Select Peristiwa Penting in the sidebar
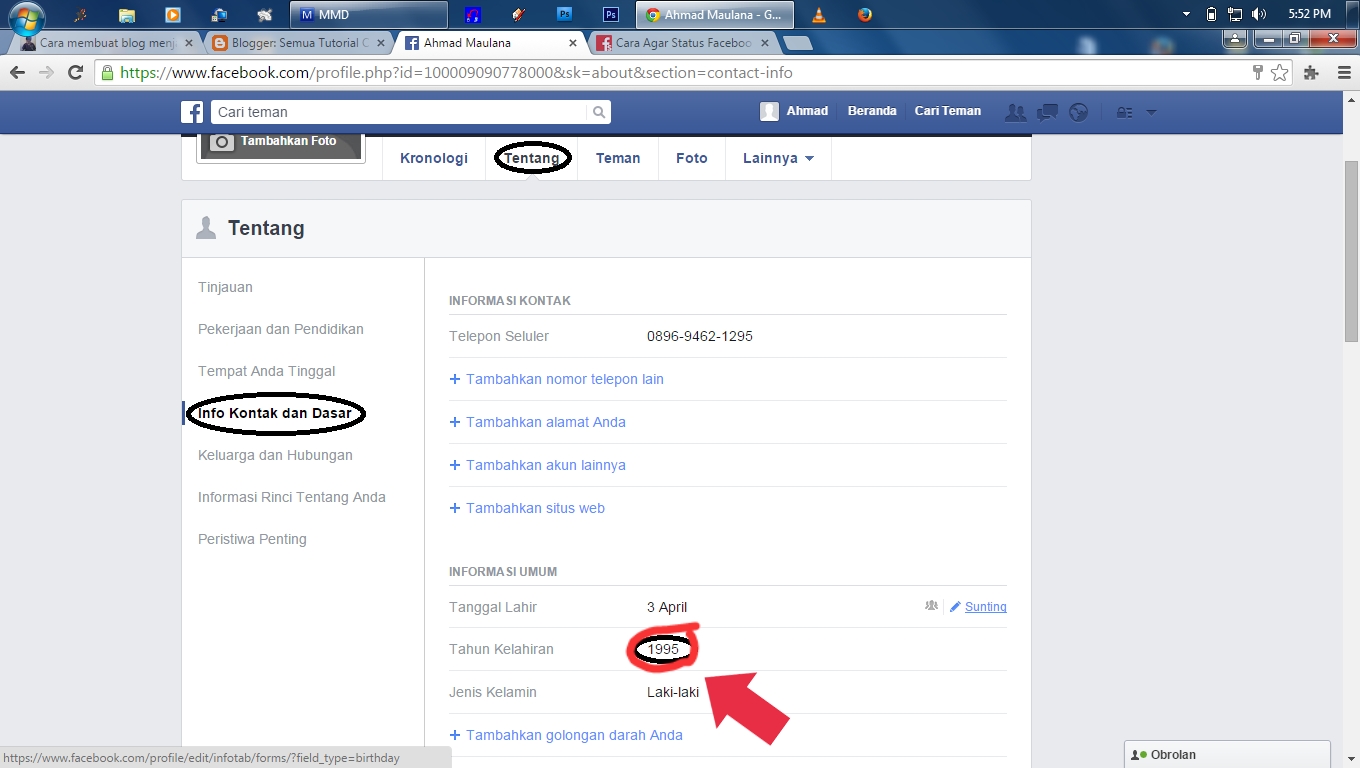The width and height of the screenshot is (1360, 768). (252, 539)
